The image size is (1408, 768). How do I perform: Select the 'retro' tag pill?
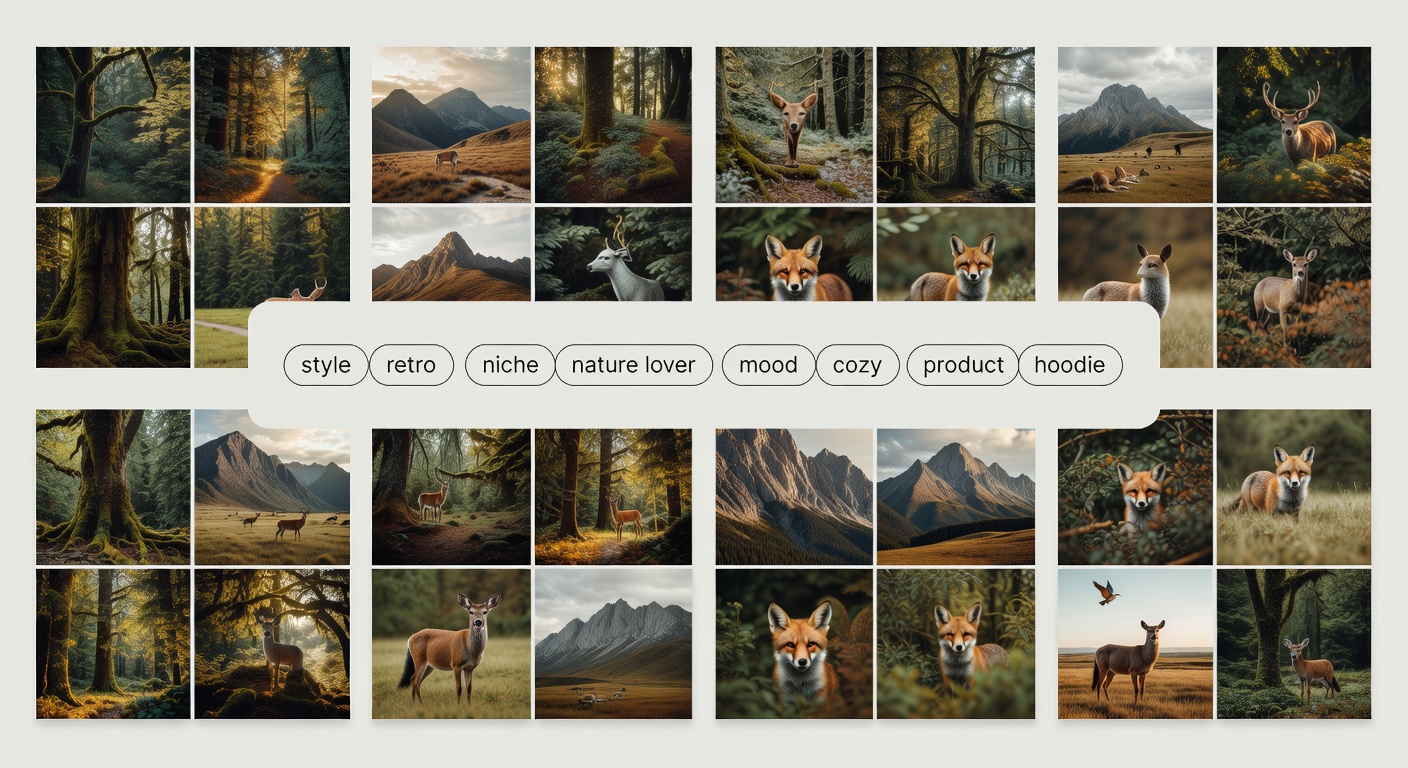click(x=411, y=365)
